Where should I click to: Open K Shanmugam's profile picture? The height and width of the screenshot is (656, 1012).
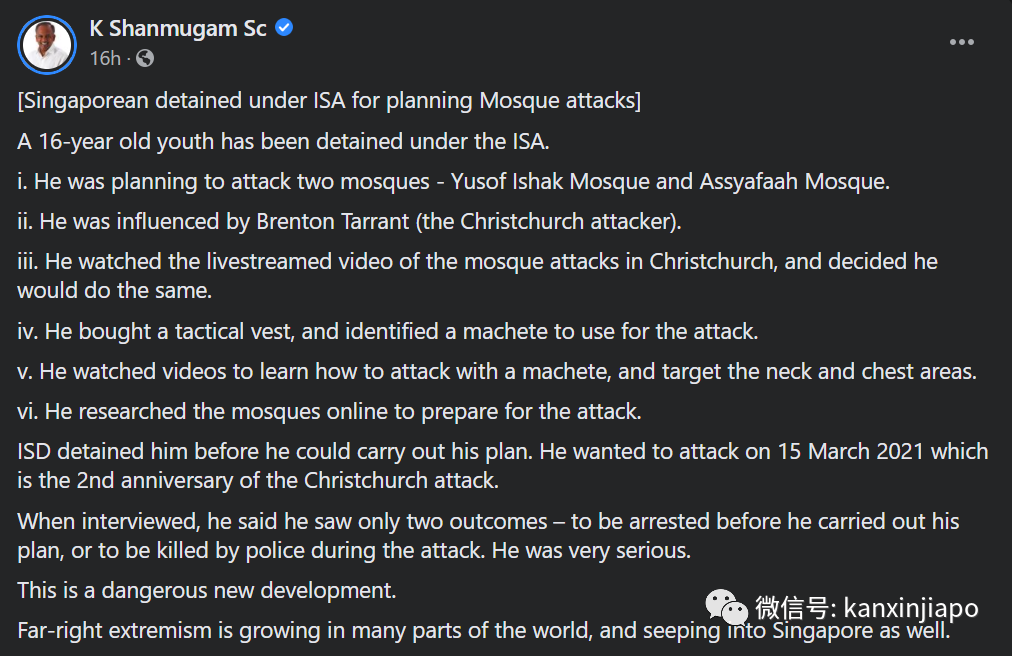click(x=47, y=44)
